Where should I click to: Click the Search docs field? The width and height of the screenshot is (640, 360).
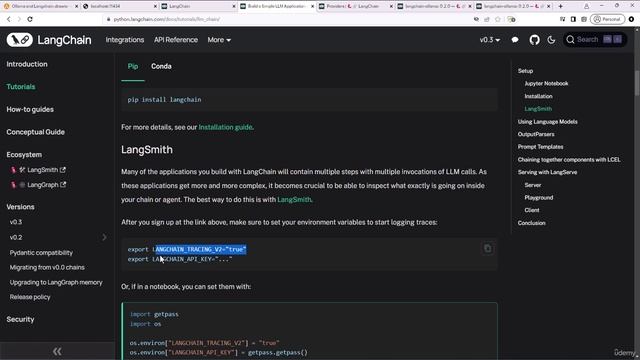coord(595,40)
